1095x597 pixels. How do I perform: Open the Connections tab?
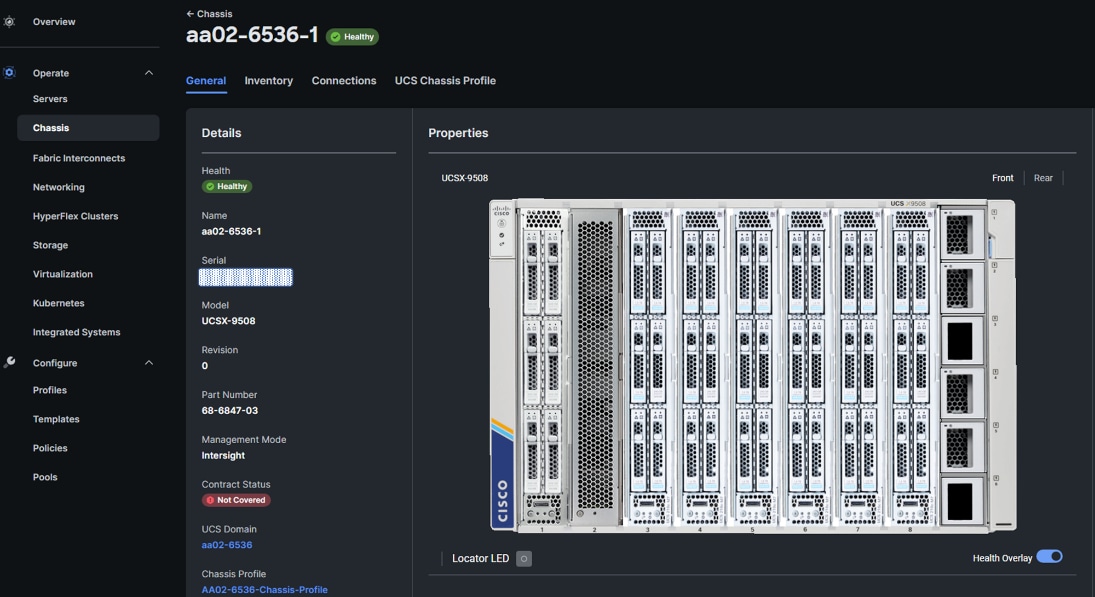[x=344, y=81]
